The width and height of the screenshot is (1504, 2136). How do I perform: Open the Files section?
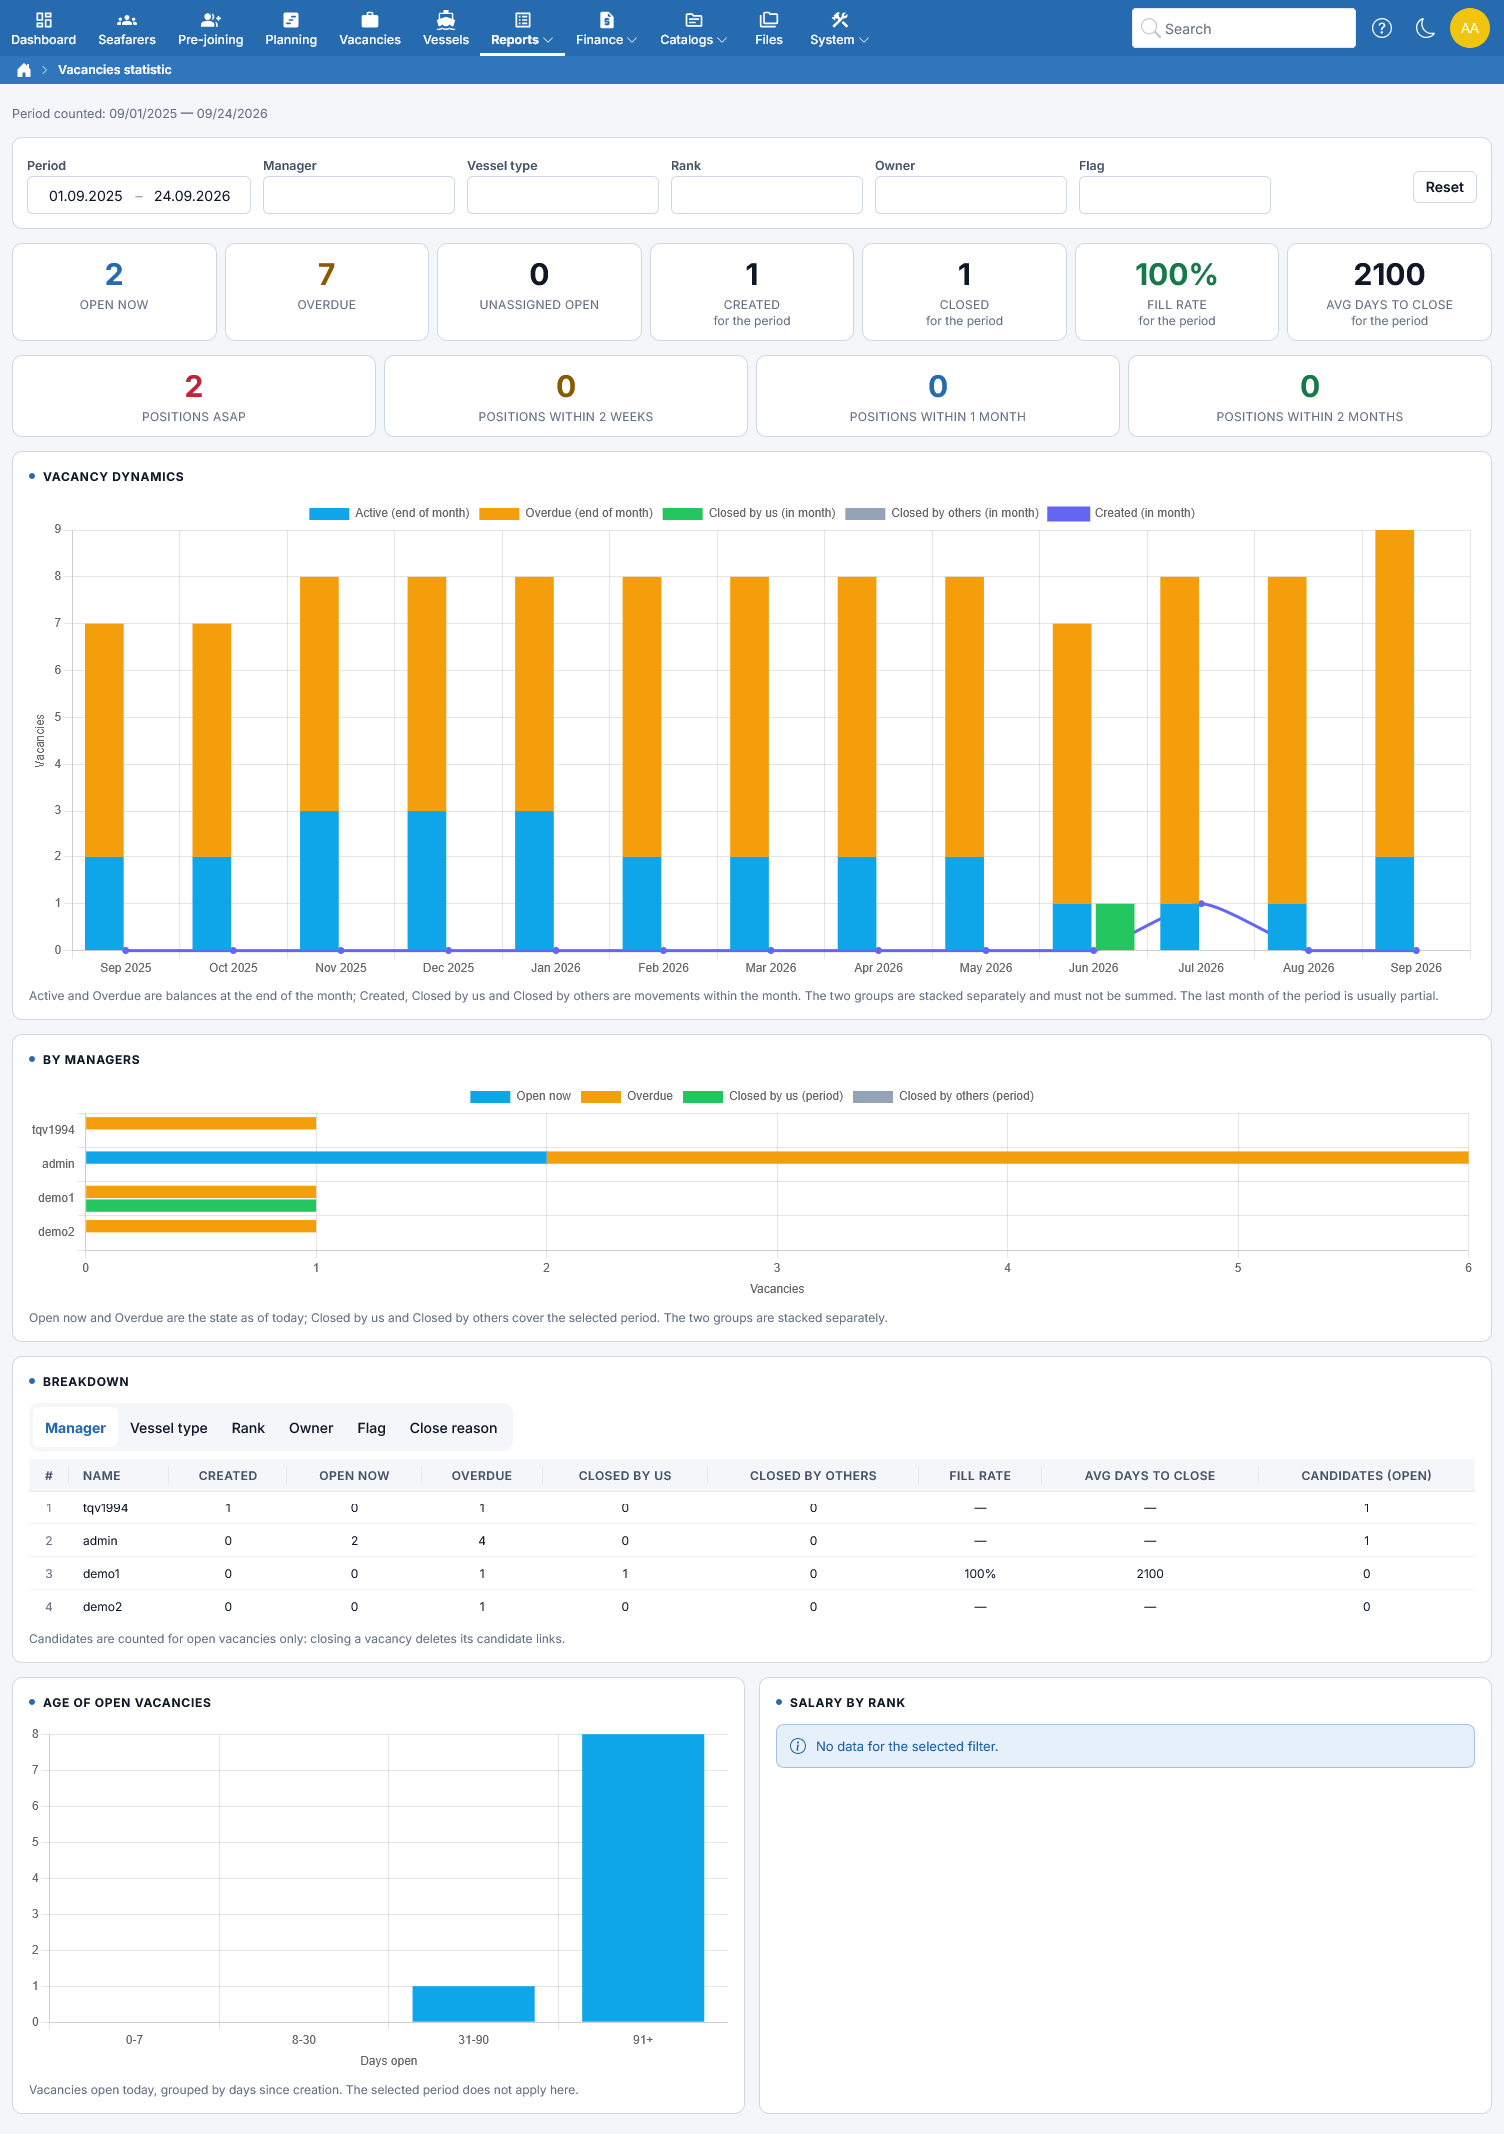click(769, 29)
